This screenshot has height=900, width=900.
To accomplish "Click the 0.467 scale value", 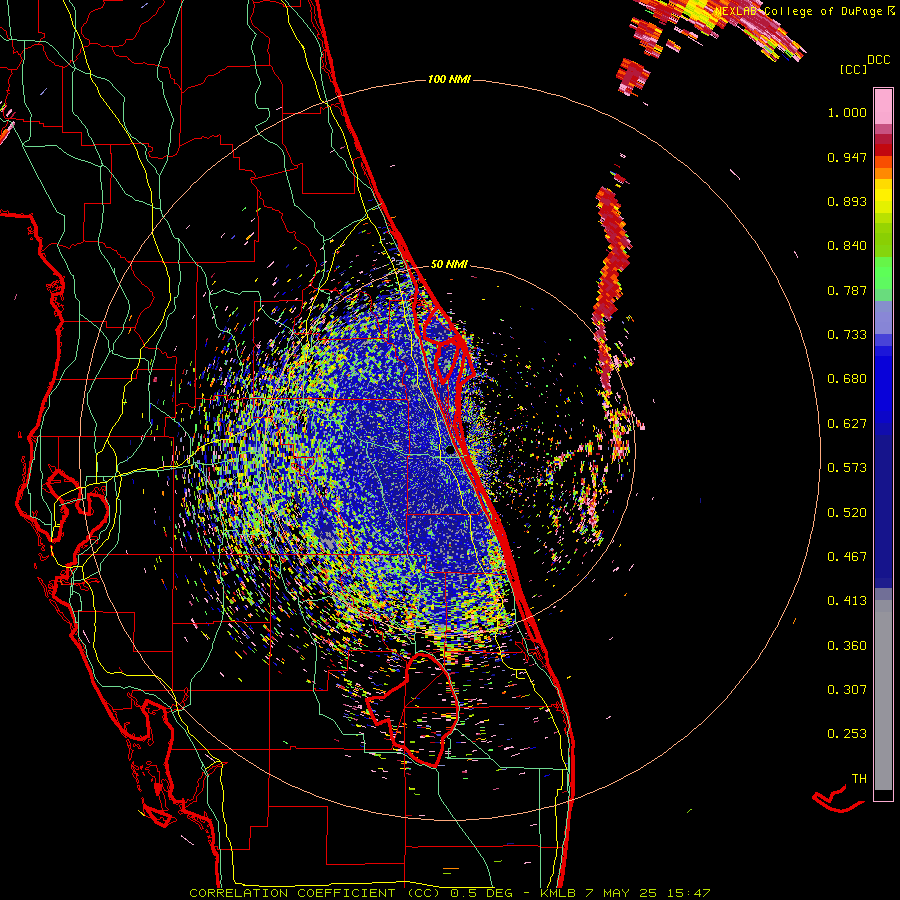I will point(847,557).
